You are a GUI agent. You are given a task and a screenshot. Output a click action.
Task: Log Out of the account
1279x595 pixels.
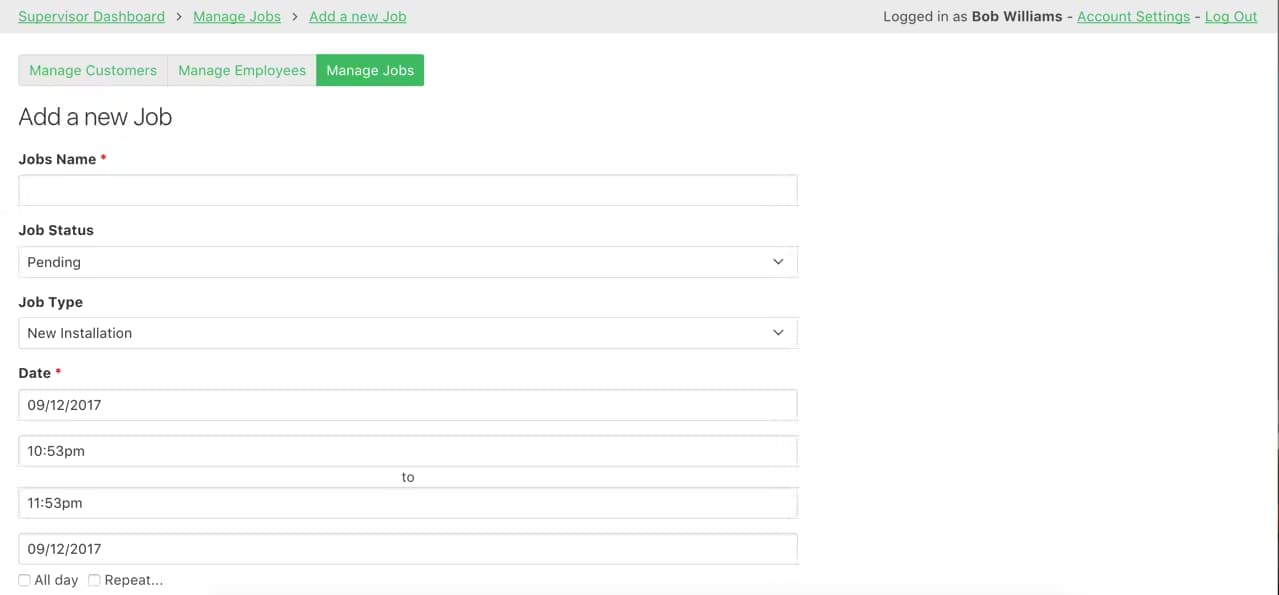(x=1231, y=16)
